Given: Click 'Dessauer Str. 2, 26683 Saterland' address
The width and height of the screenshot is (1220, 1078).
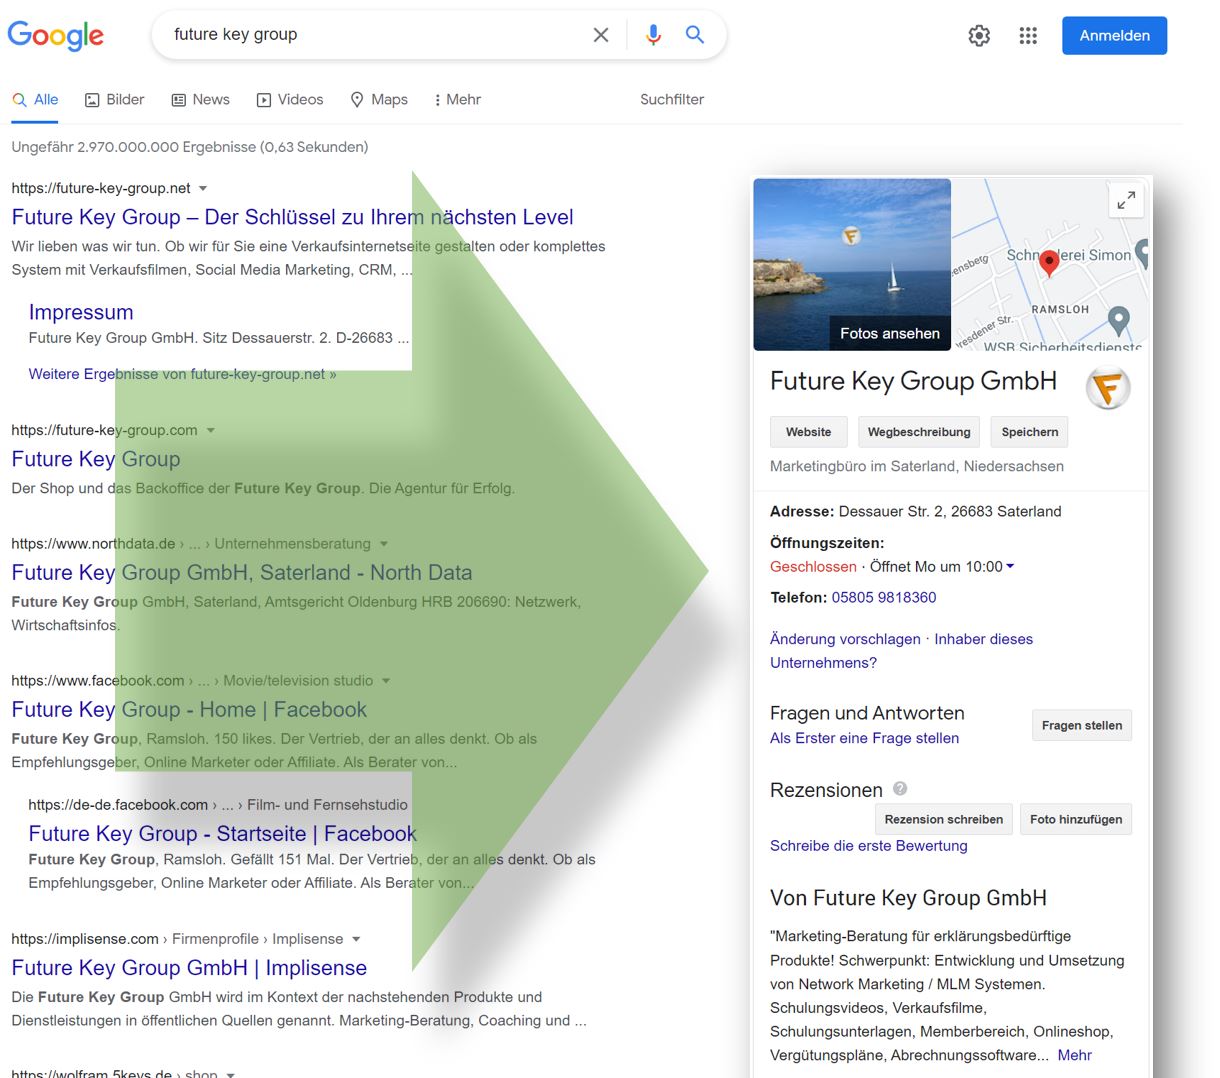Looking at the screenshot, I should [950, 511].
